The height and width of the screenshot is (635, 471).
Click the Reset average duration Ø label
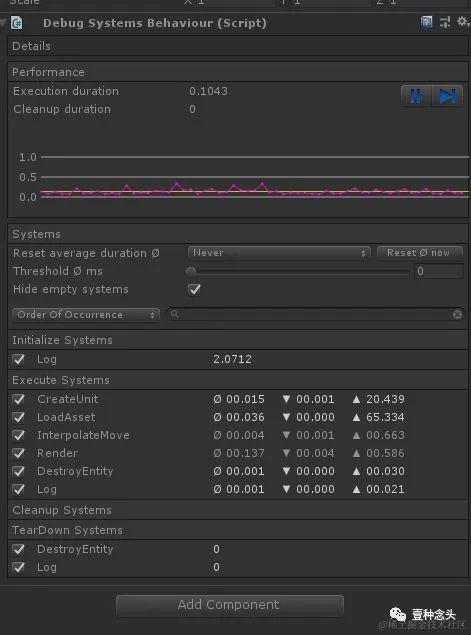[86, 253]
